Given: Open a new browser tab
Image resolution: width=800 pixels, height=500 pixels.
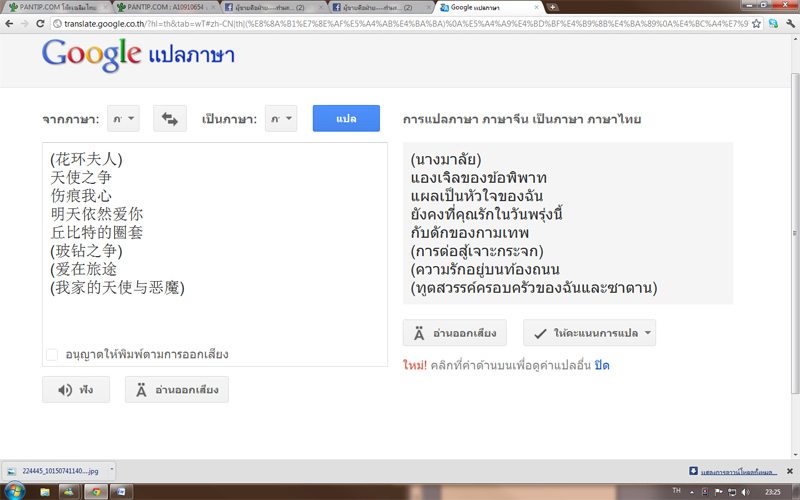Looking at the screenshot, I should pyautogui.click(x=552, y=7).
